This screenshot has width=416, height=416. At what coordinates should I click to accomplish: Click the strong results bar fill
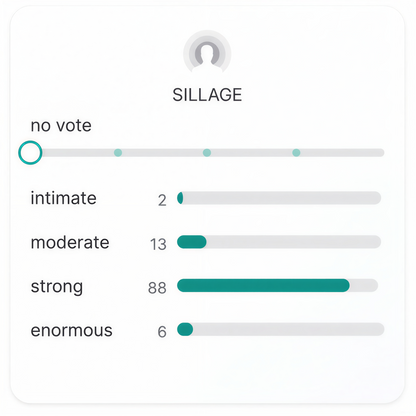point(263,286)
